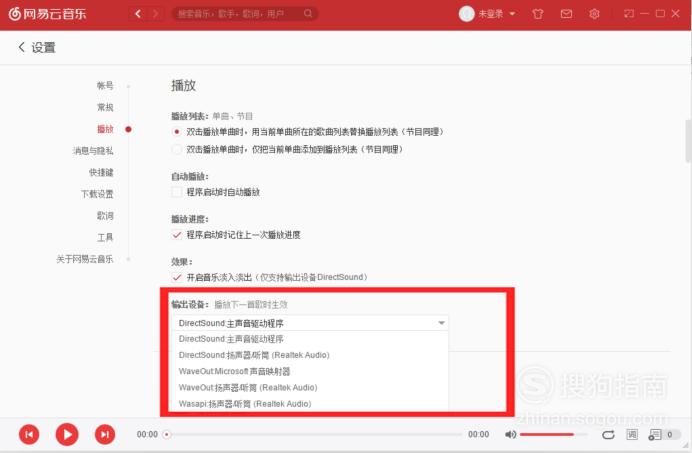Open the messages mail icon
This screenshot has height=453, width=692.
click(x=566, y=14)
